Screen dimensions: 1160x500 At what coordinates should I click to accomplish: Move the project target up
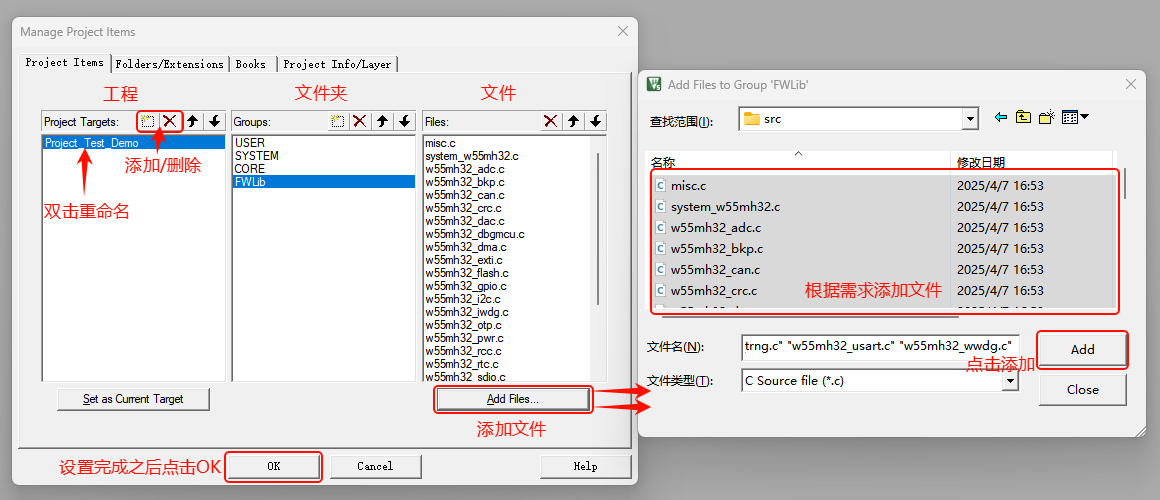click(192, 121)
